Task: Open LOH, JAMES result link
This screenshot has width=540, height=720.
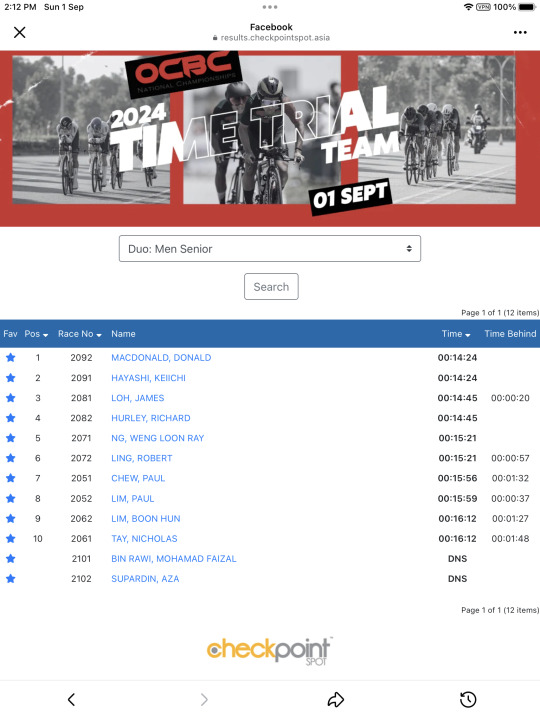Action: [x=138, y=398]
